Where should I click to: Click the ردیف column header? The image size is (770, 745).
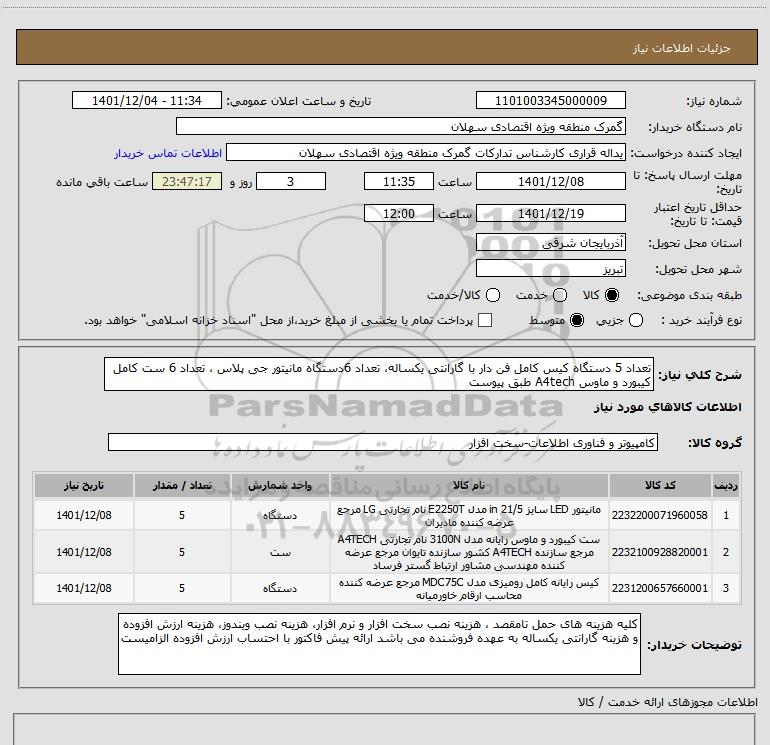pos(726,485)
